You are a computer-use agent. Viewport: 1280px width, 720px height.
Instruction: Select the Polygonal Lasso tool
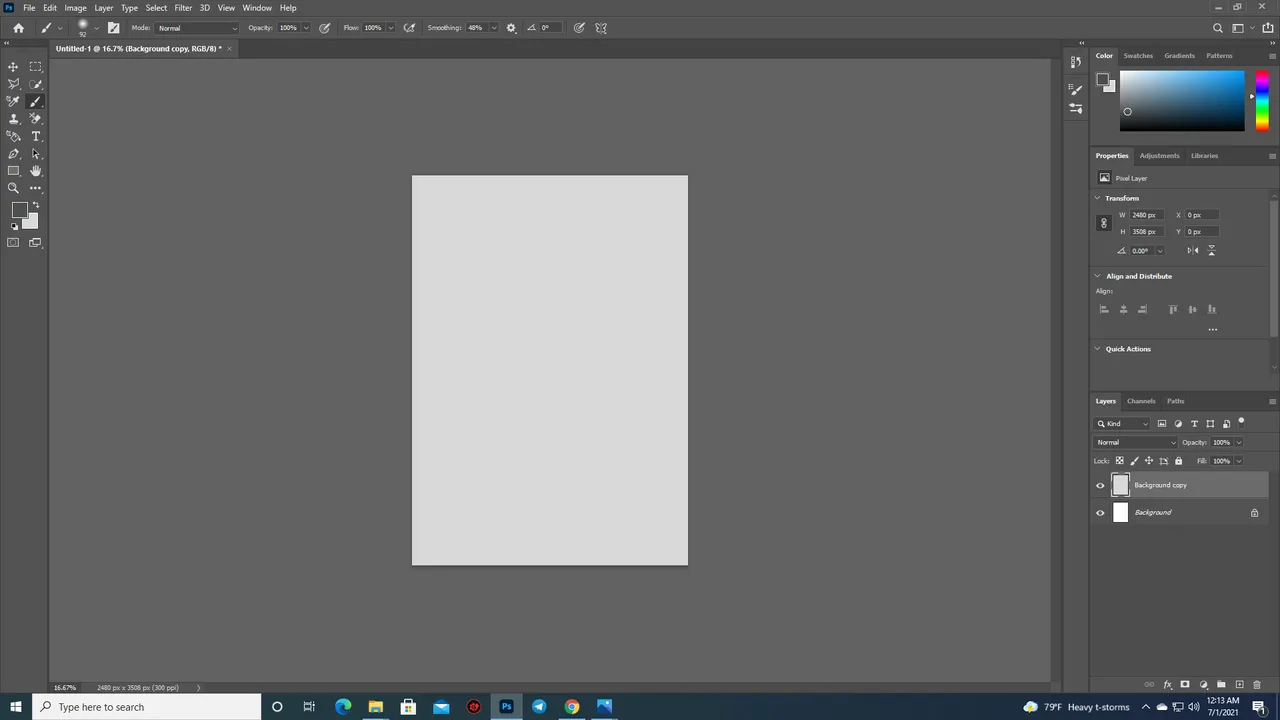click(x=13, y=84)
